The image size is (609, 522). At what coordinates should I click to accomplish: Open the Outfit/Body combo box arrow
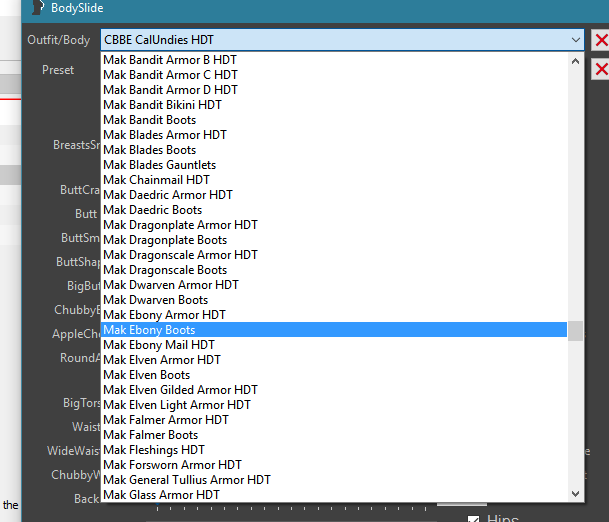tap(575, 40)
